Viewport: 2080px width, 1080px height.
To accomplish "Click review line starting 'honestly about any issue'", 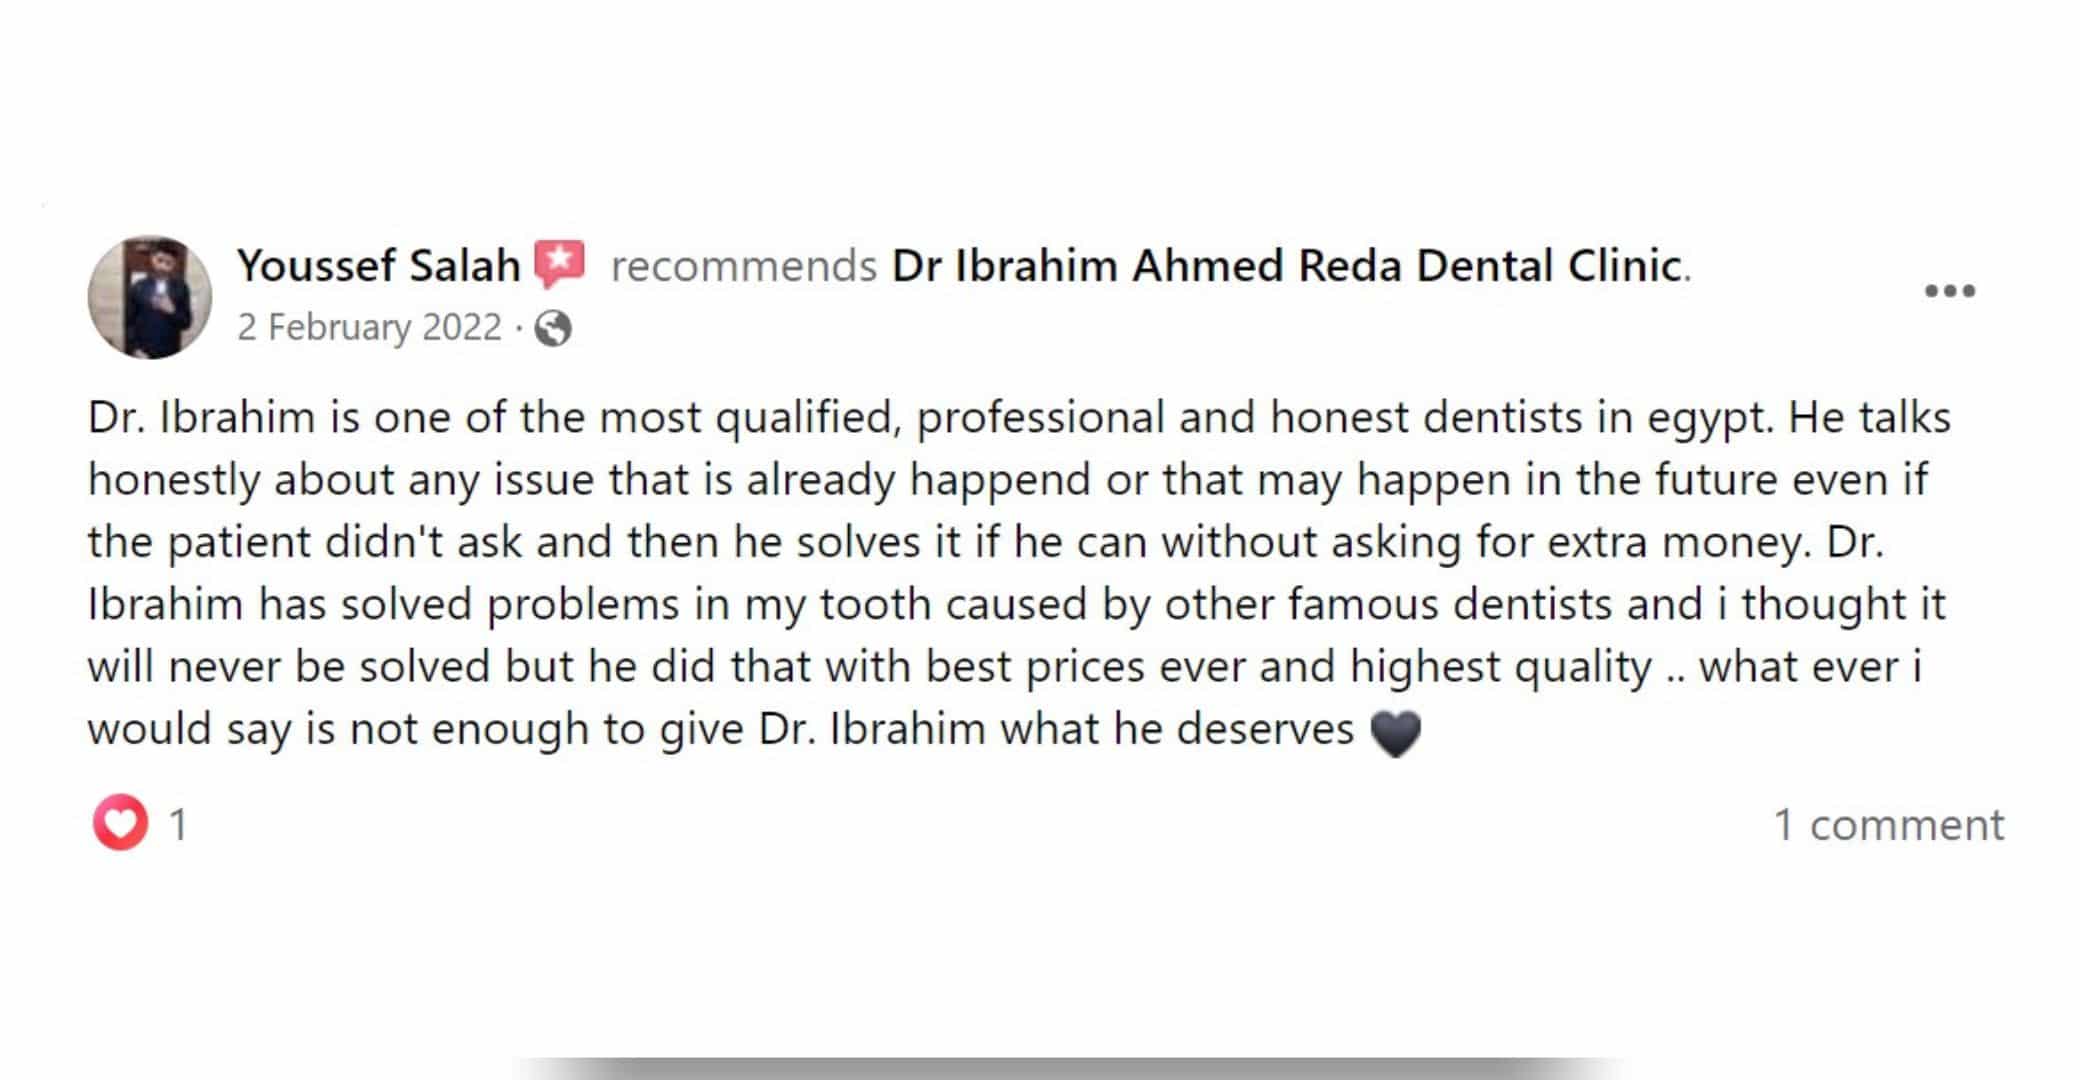I will point(1008,480).
